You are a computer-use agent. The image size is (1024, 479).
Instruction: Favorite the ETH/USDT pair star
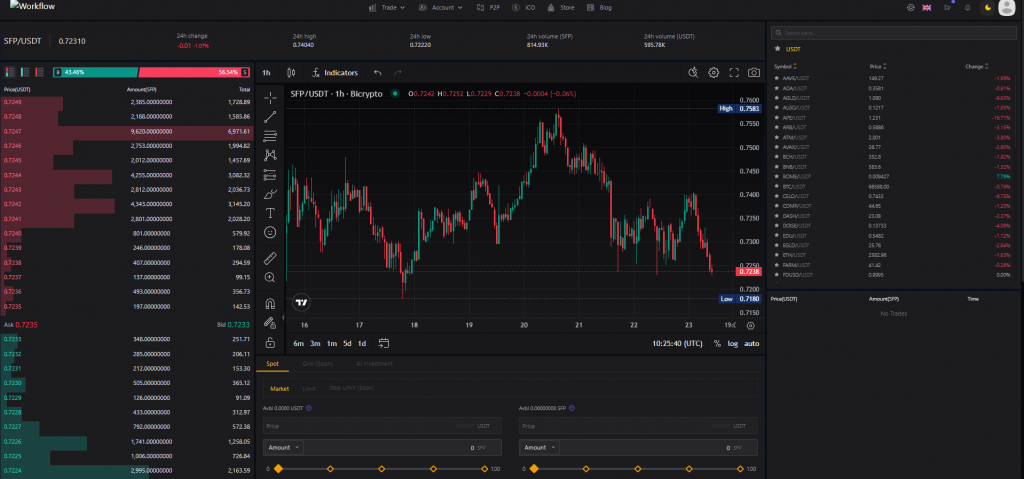(777, 255)
